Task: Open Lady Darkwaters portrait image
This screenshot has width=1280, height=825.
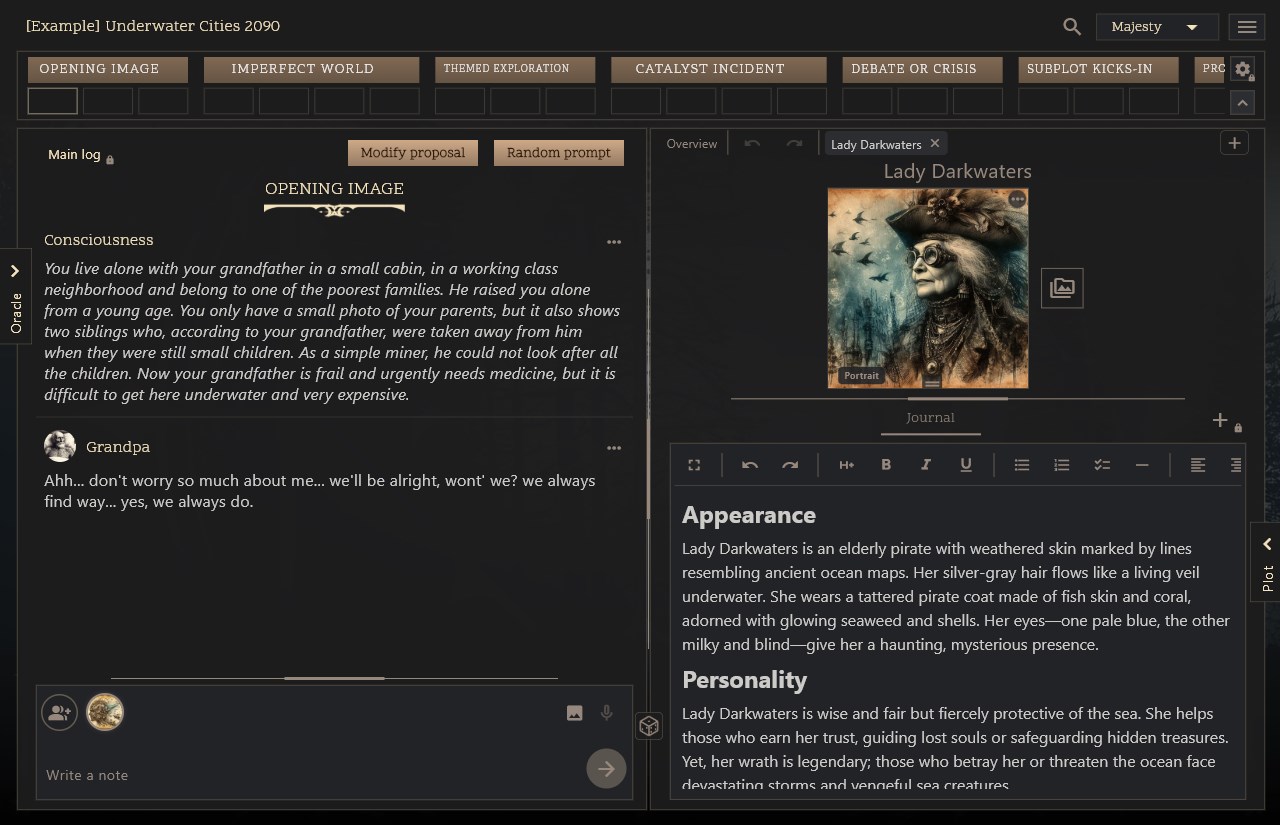Action: 928,288
